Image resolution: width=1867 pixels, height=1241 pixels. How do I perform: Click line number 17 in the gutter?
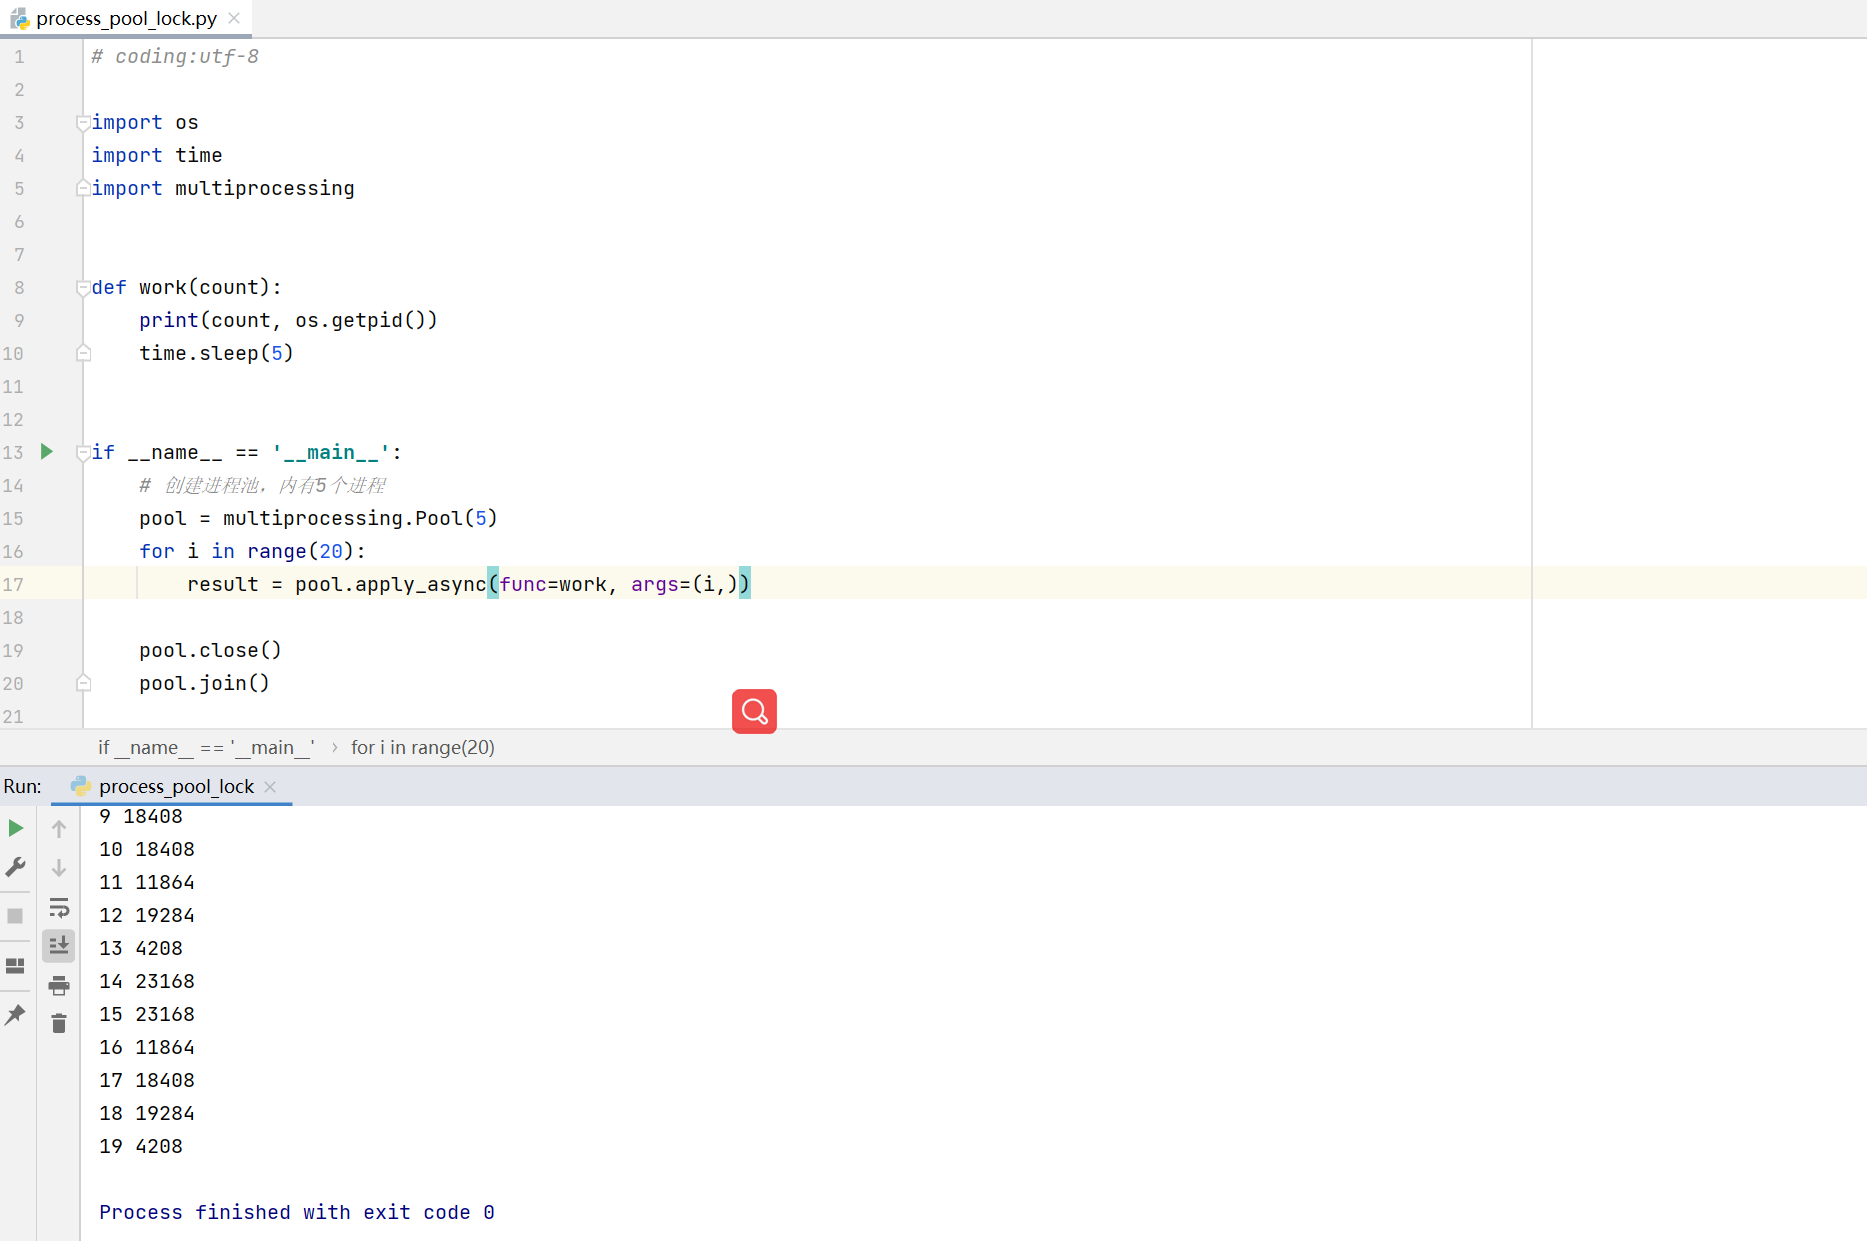click(13, 584)
